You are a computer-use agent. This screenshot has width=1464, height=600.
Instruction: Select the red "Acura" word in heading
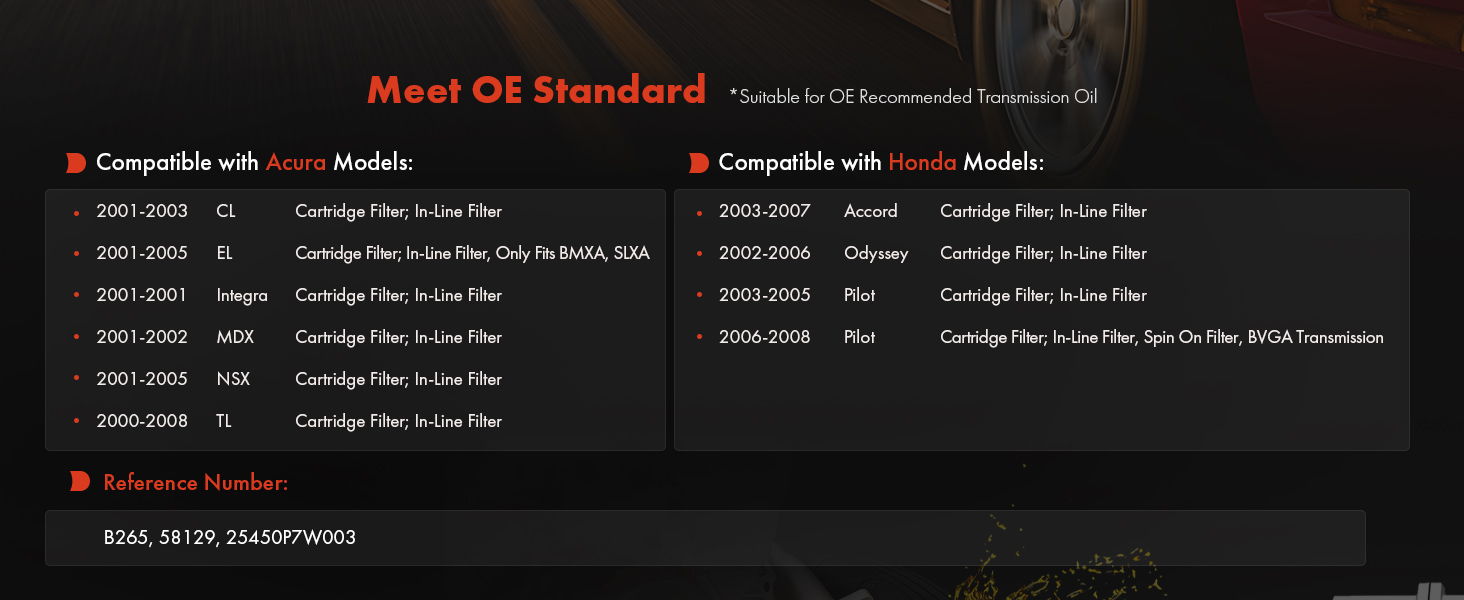point(296,162)
